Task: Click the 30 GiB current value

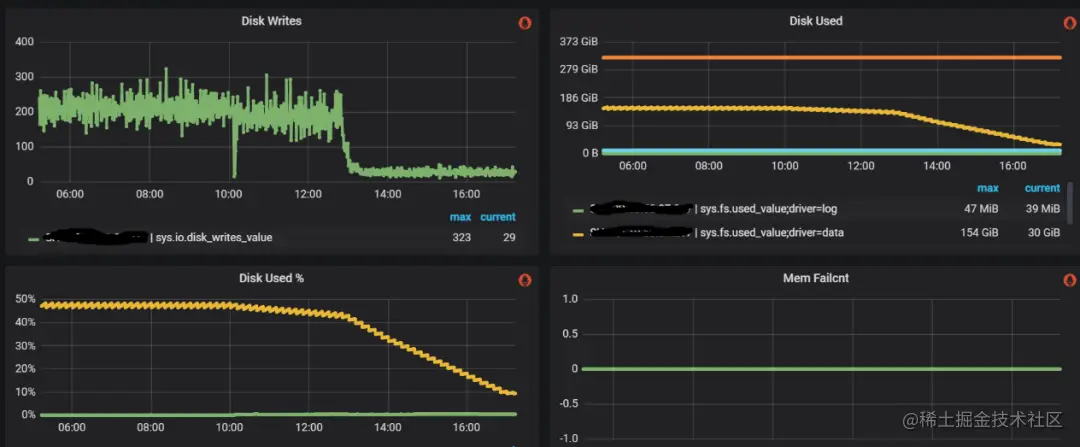Action: pyautogui.click(x=1043, y=233)
